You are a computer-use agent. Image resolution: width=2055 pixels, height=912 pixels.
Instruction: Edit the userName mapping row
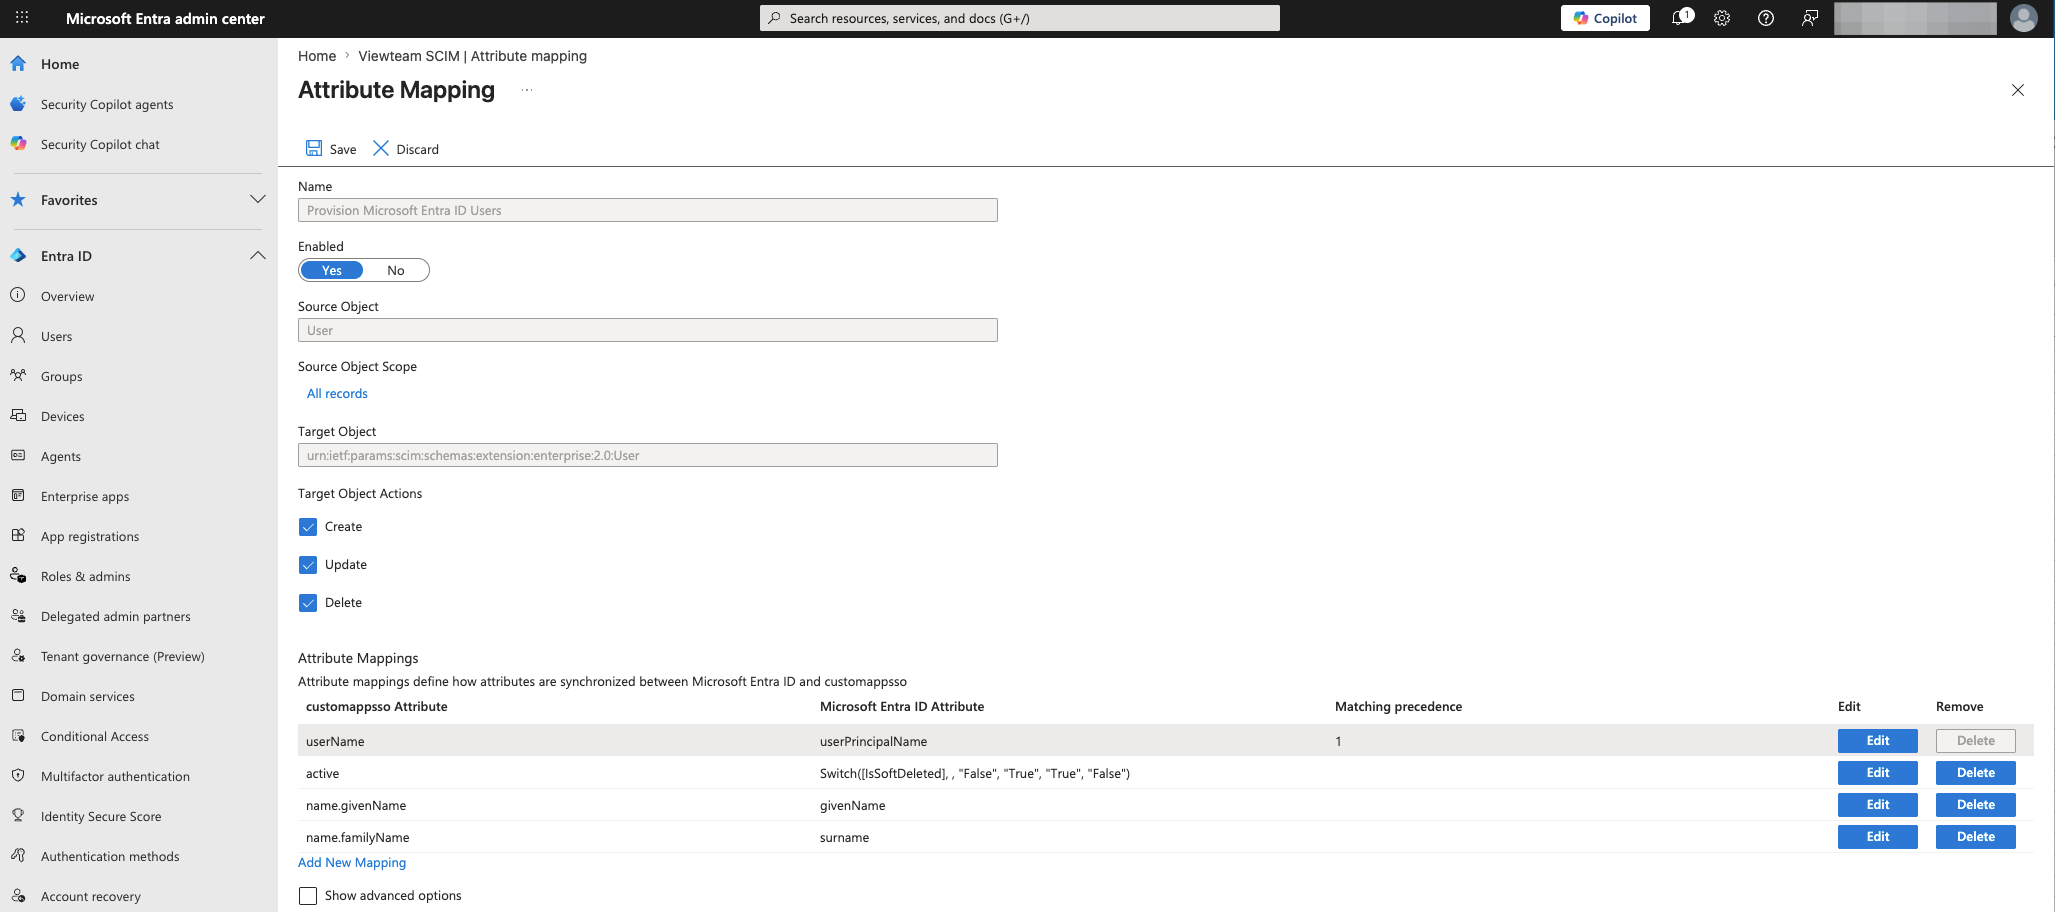(x=1877, y=741)
